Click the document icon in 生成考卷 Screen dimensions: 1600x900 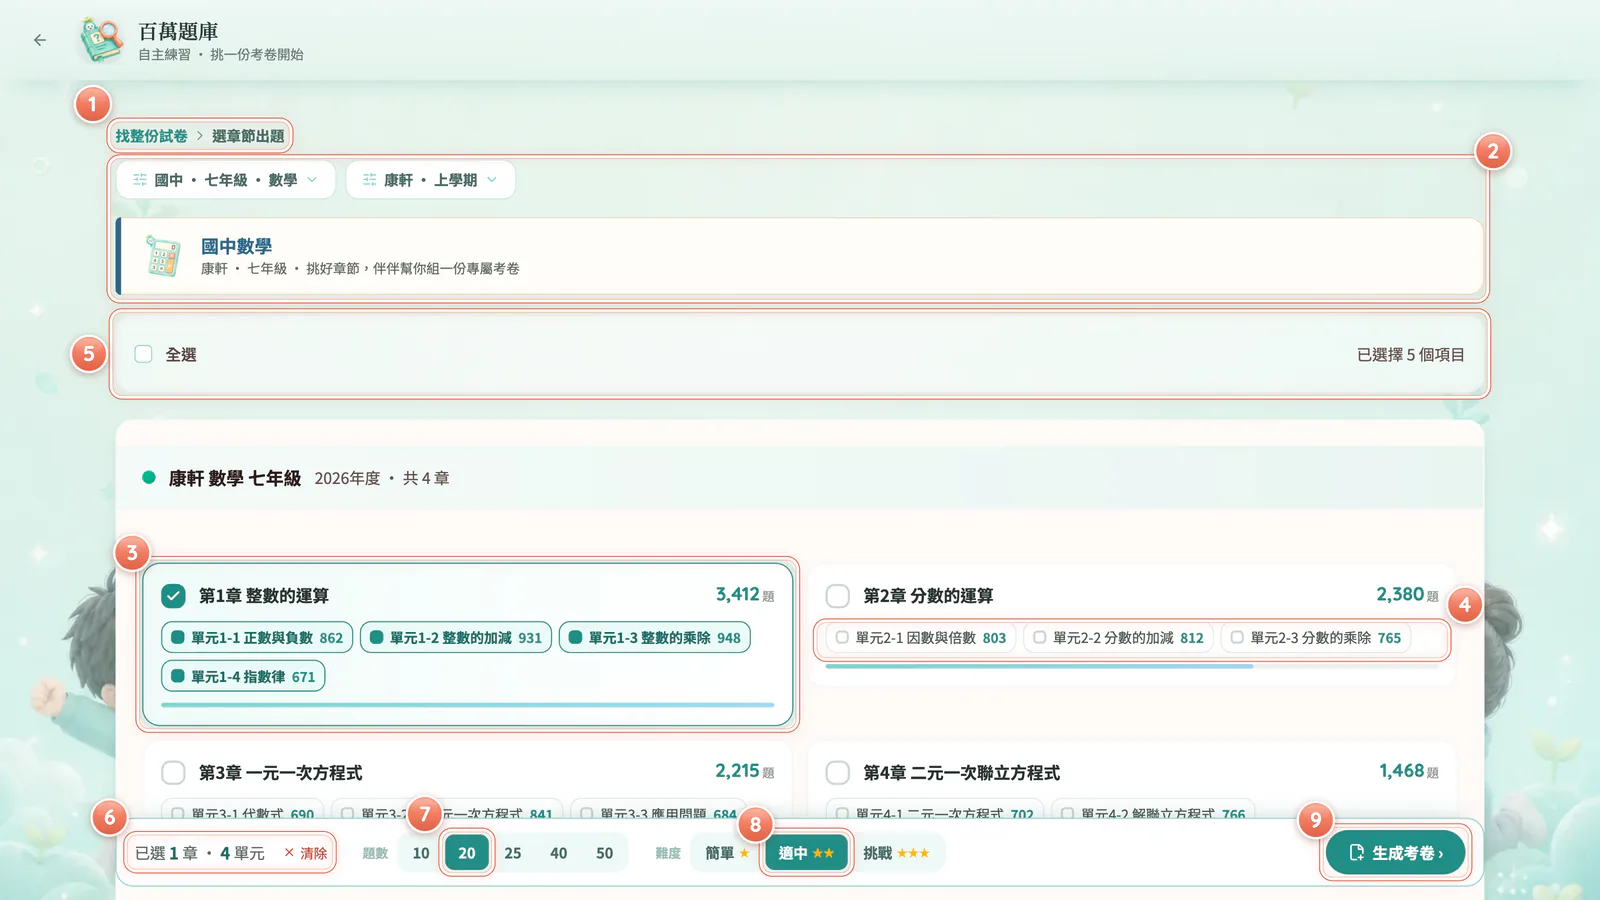click(1357, 853)
